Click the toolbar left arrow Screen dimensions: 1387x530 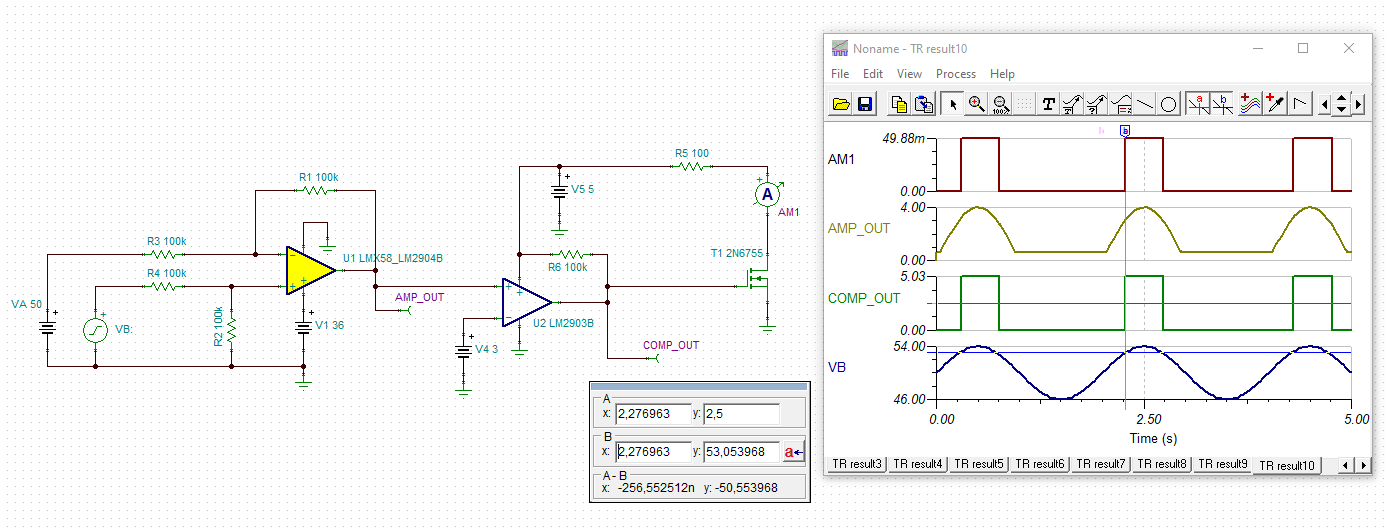[x=1325, y=103]
